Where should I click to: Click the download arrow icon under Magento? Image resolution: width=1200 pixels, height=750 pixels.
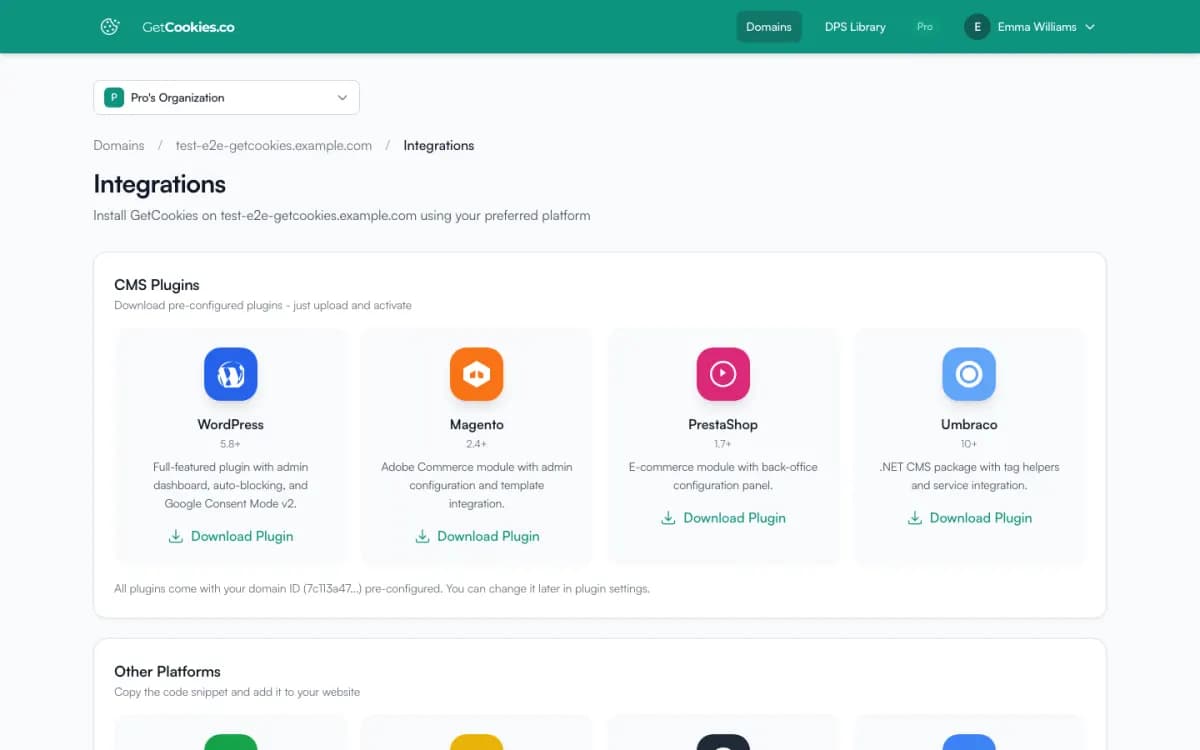coord(422,536)
